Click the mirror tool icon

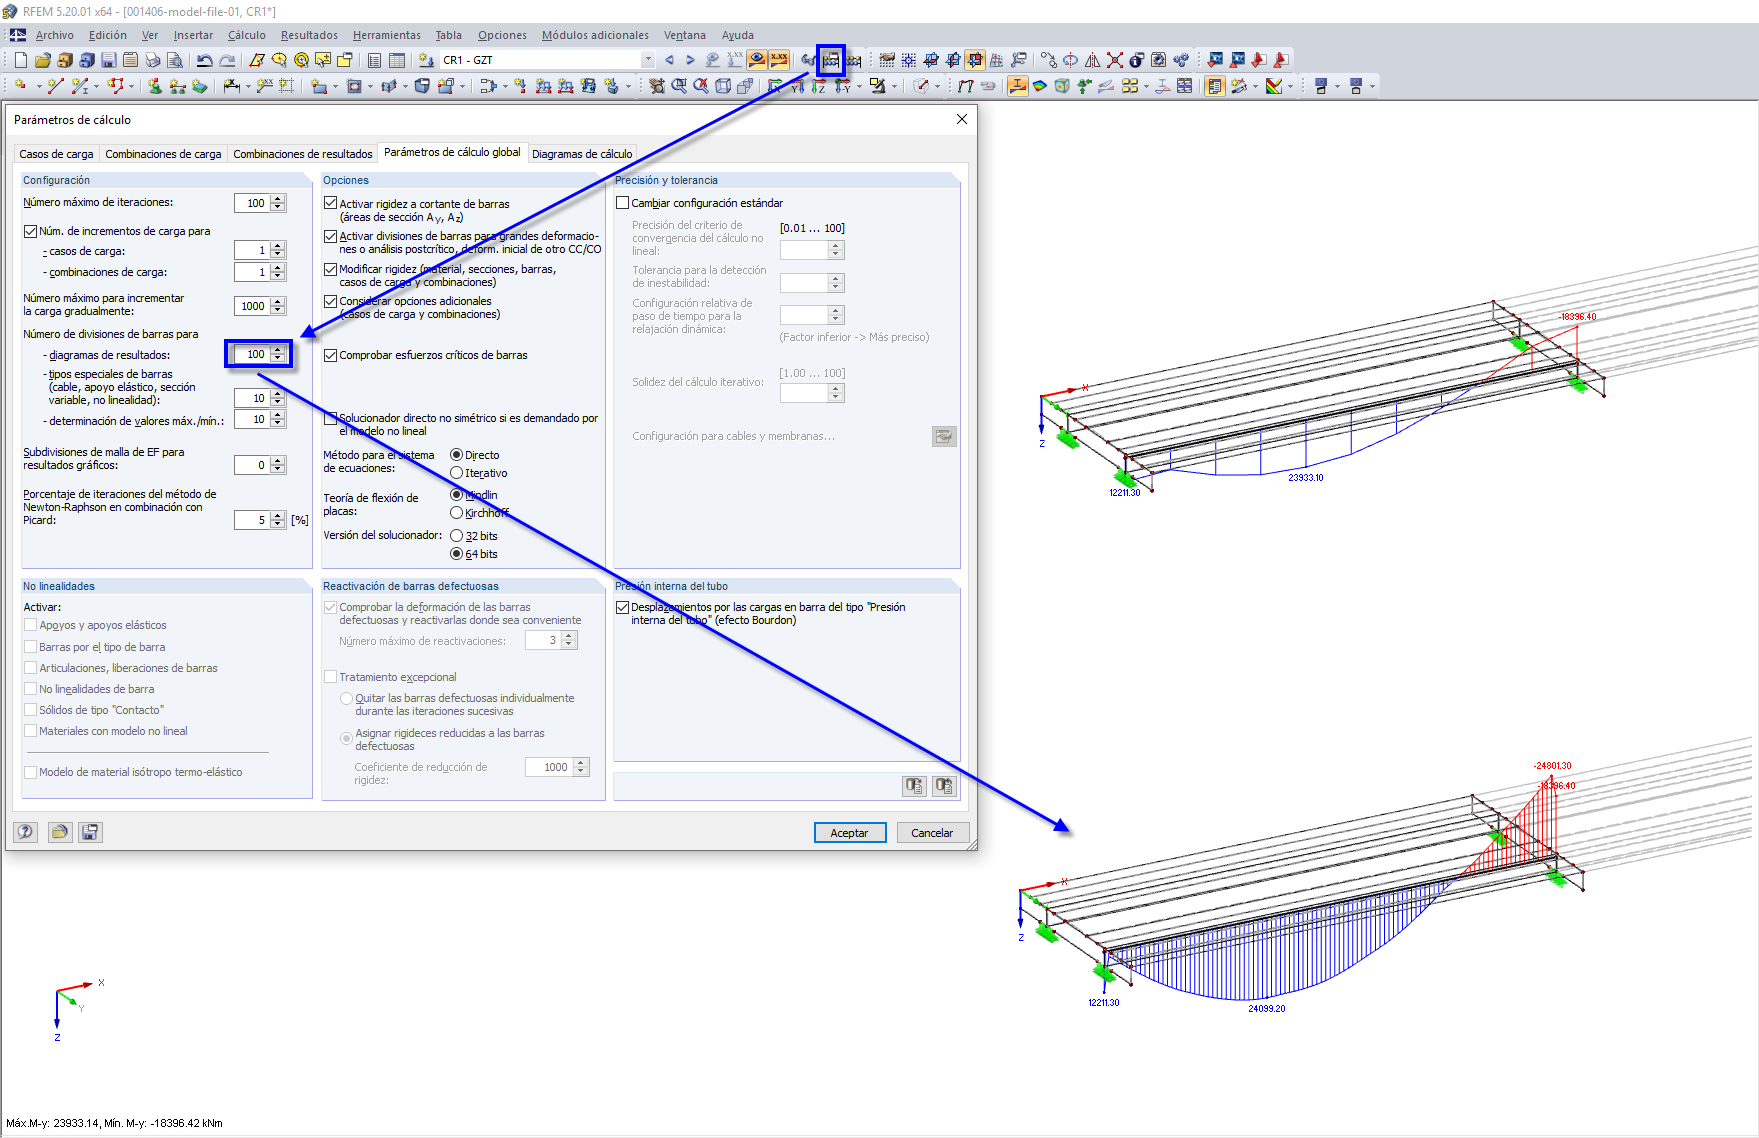[1093, 60]
